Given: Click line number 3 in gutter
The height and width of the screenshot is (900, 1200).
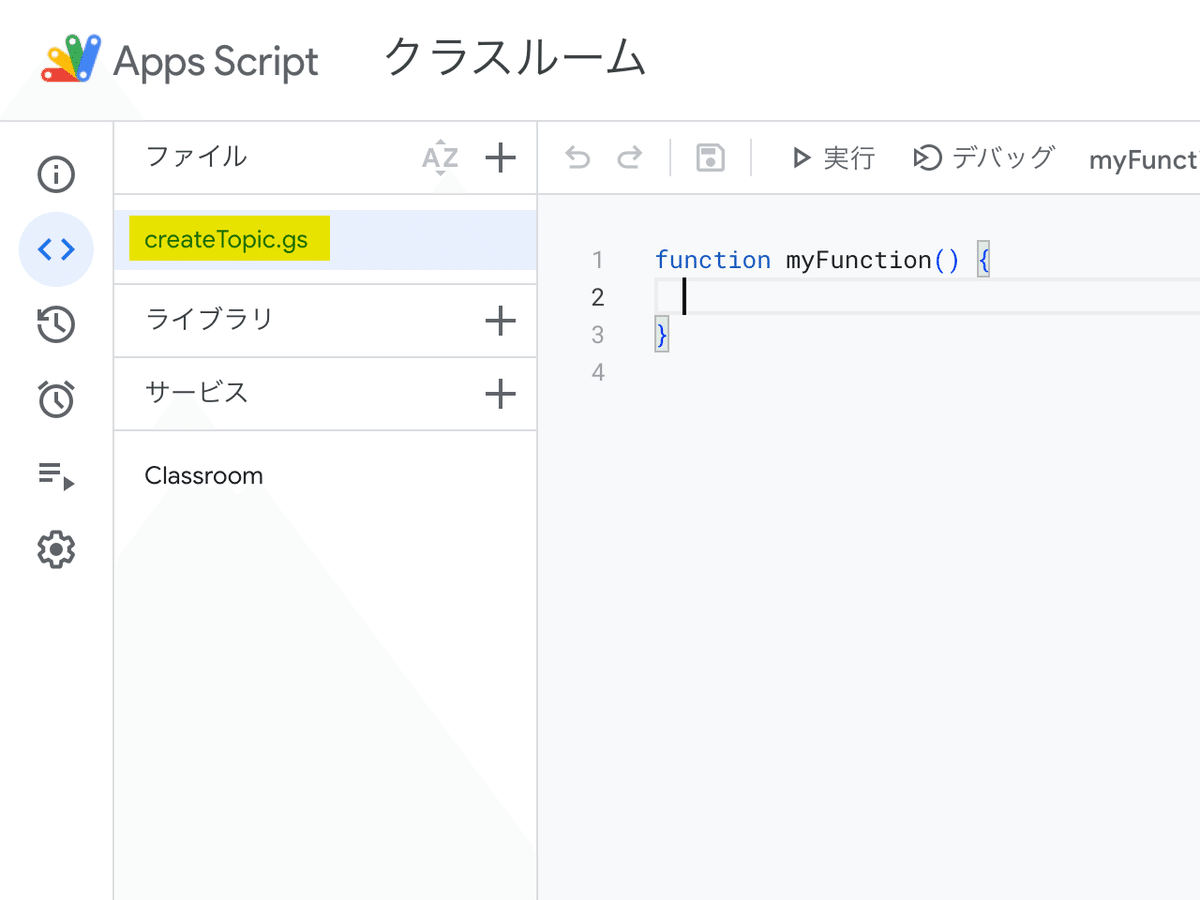Looking at the screenshot, I should coord(598,335).
